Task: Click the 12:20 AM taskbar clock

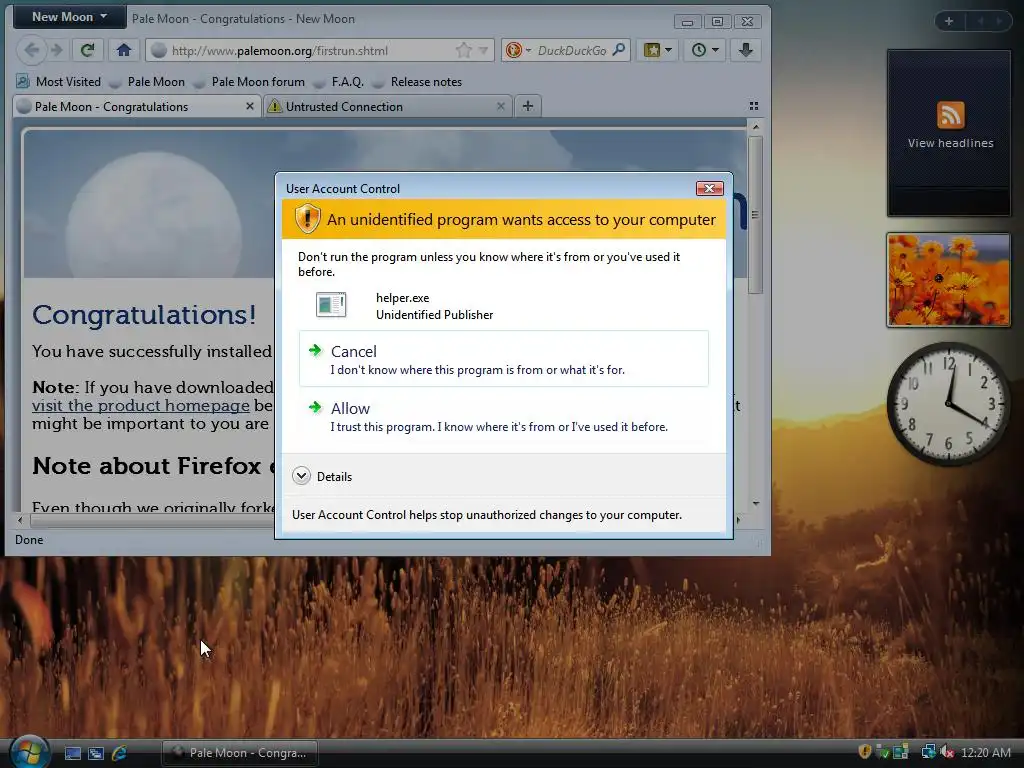Action: click(x=985, y=753)
